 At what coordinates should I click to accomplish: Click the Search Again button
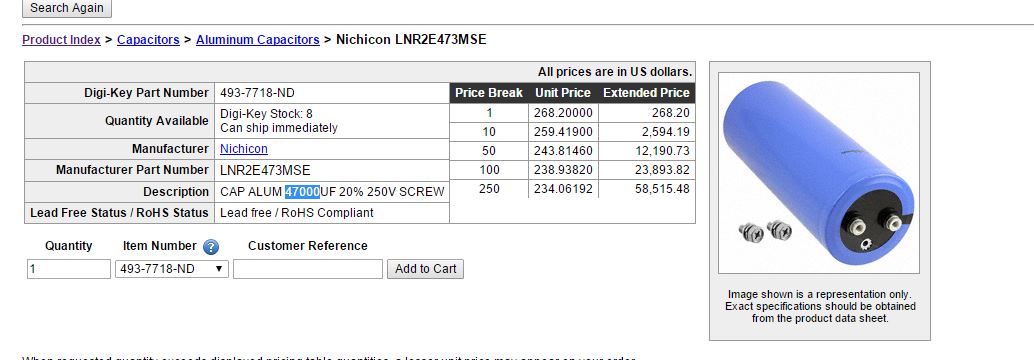pos(67,8)
